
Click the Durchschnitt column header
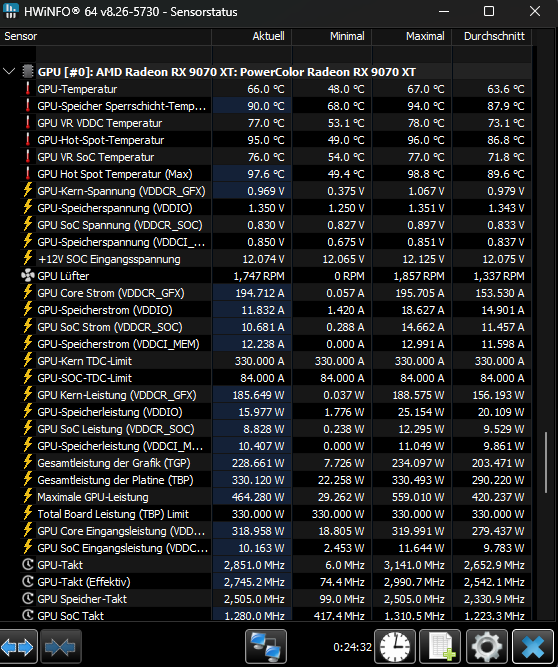(491, 36)
